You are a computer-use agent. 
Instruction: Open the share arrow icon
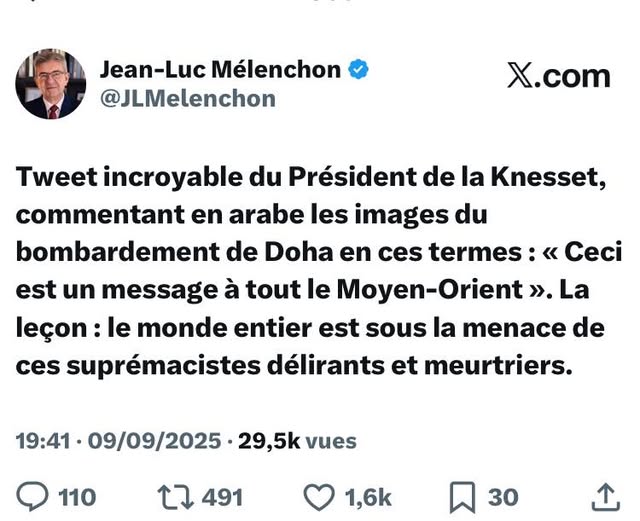click(x=606, y=496)
